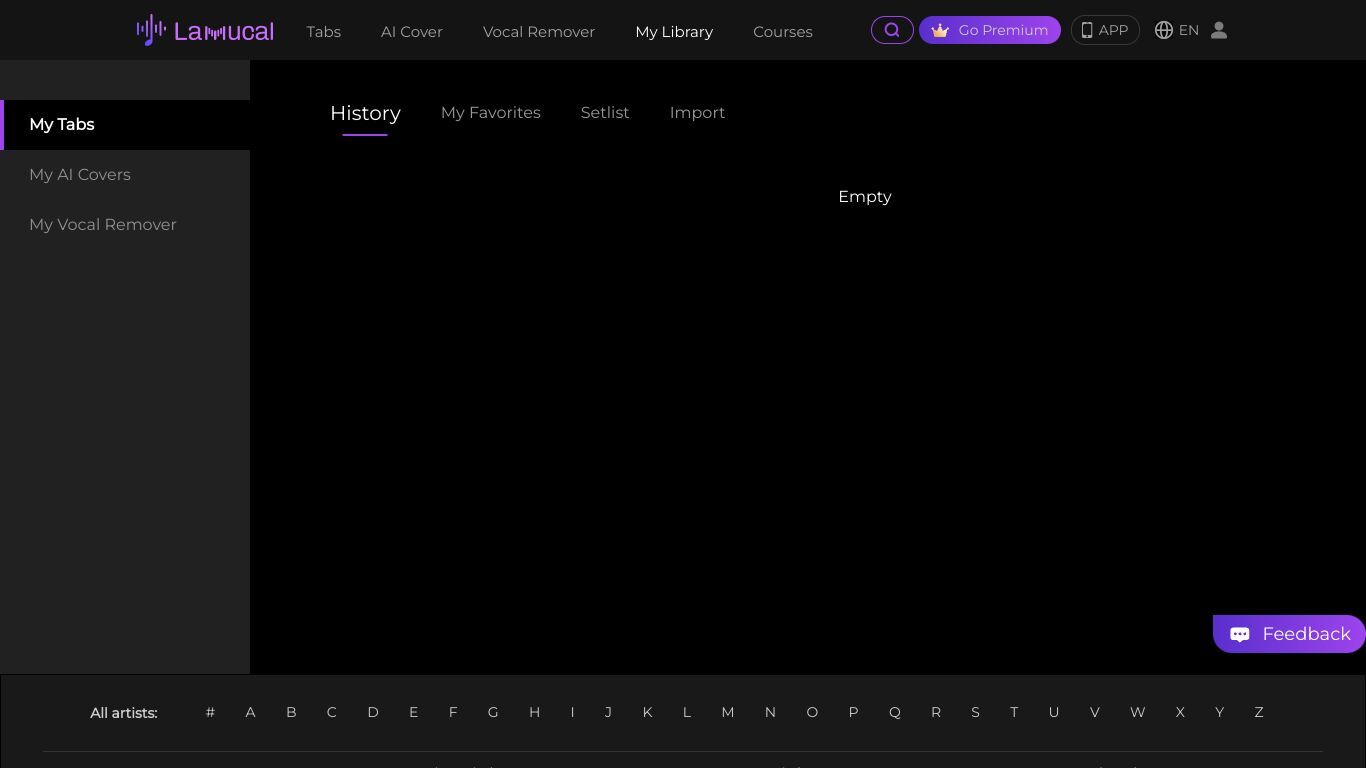
Task: Browse artists starting with J
Action: (x=608, y=712)
